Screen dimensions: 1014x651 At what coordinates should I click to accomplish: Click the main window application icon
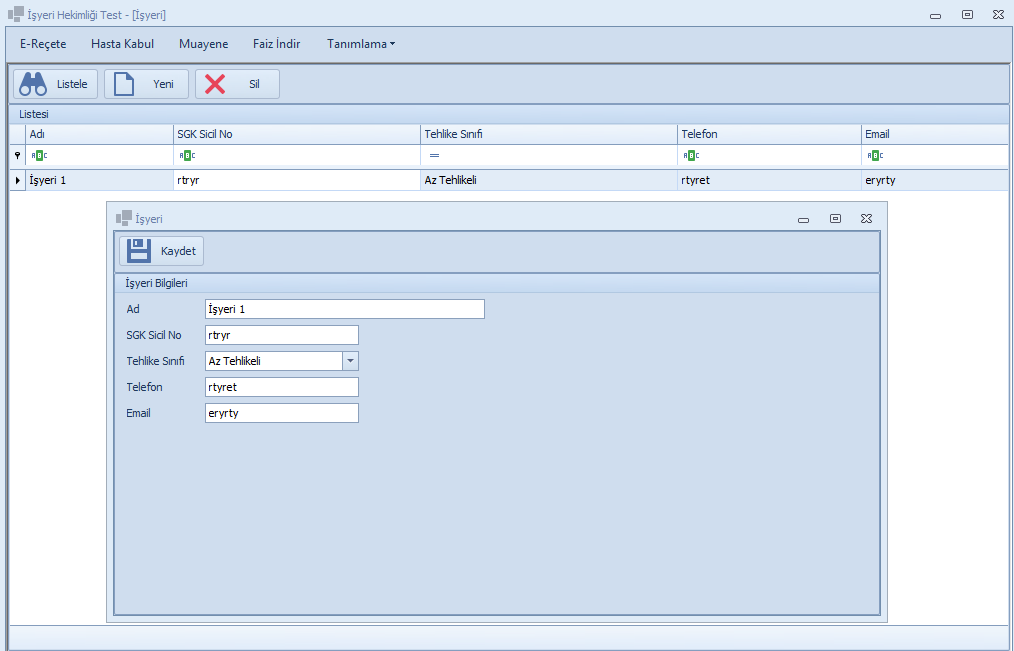[16, 14]
